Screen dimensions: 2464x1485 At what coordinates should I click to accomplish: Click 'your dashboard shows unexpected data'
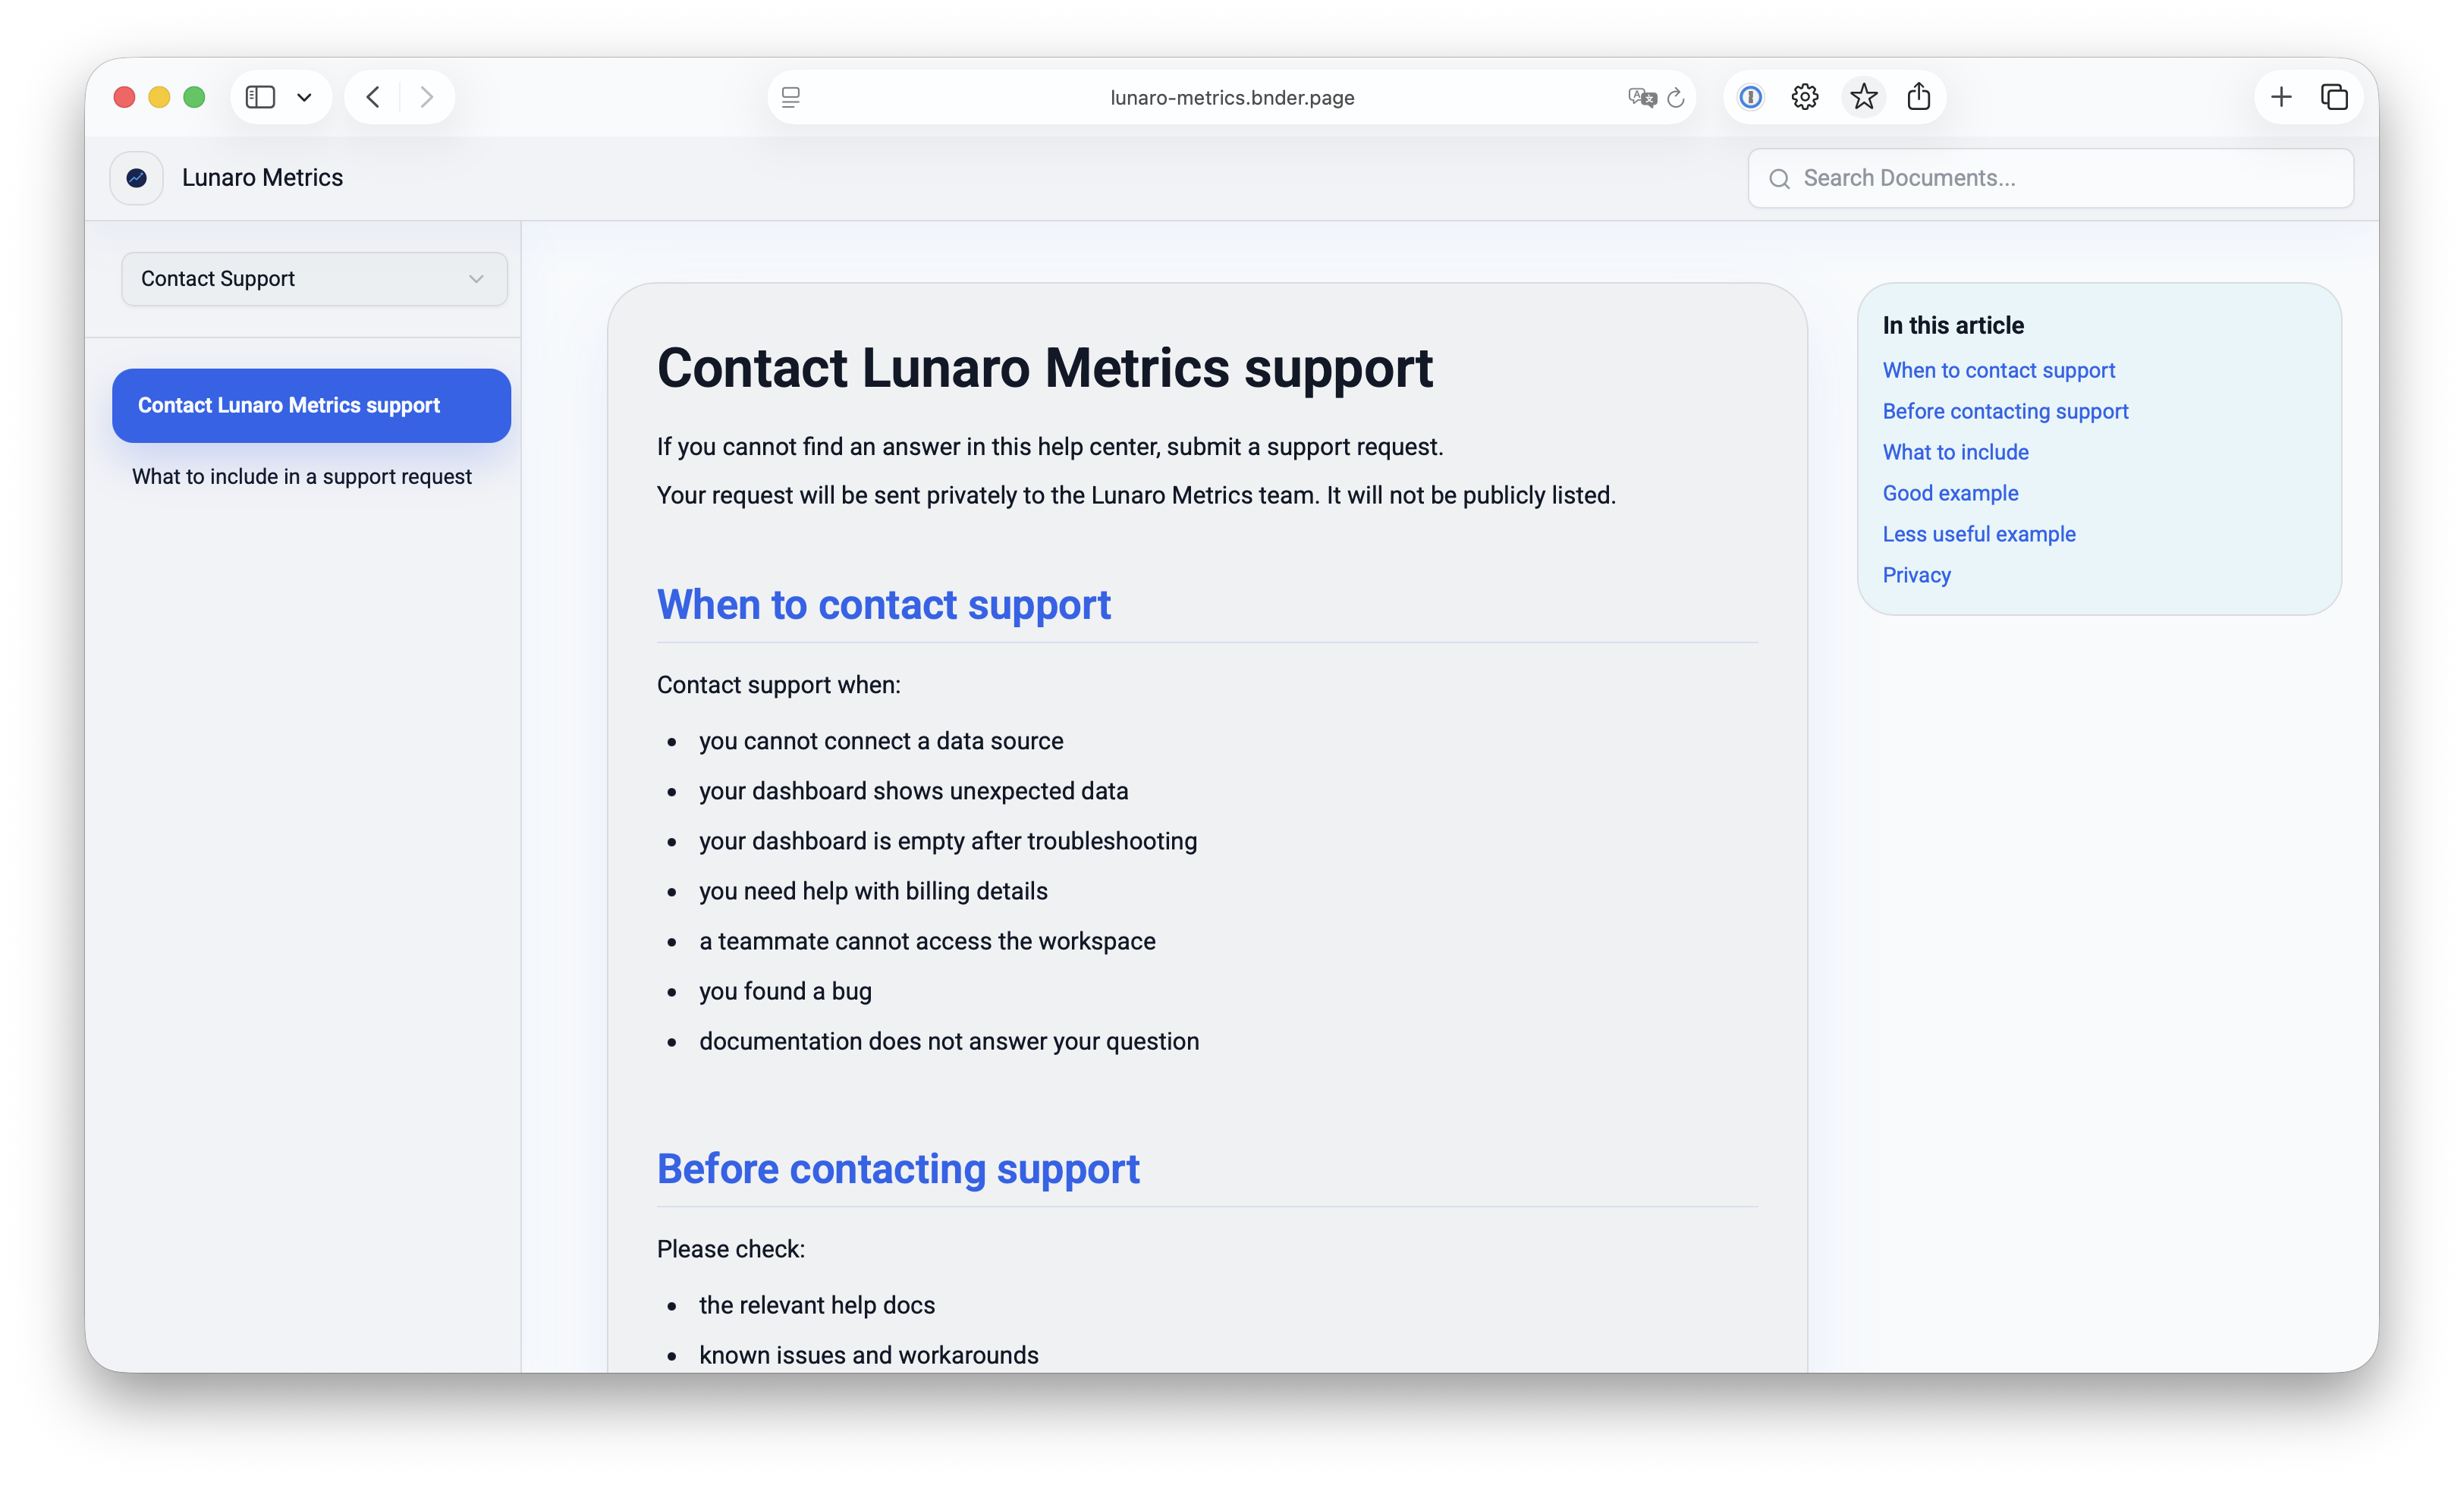[913, 792]
